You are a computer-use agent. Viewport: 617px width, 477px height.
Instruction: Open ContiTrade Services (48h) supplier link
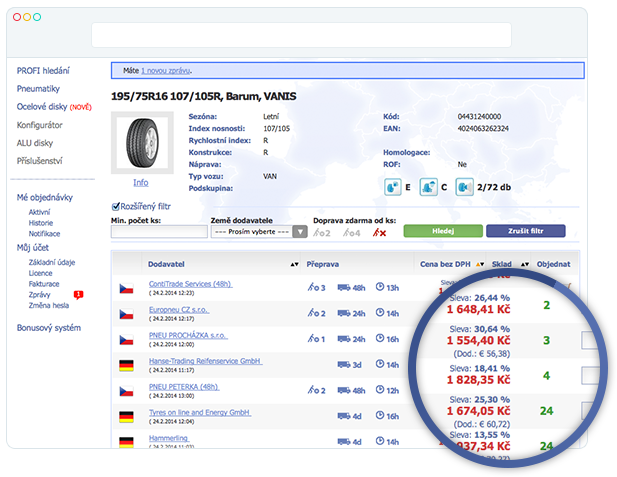tap(190, 284)
